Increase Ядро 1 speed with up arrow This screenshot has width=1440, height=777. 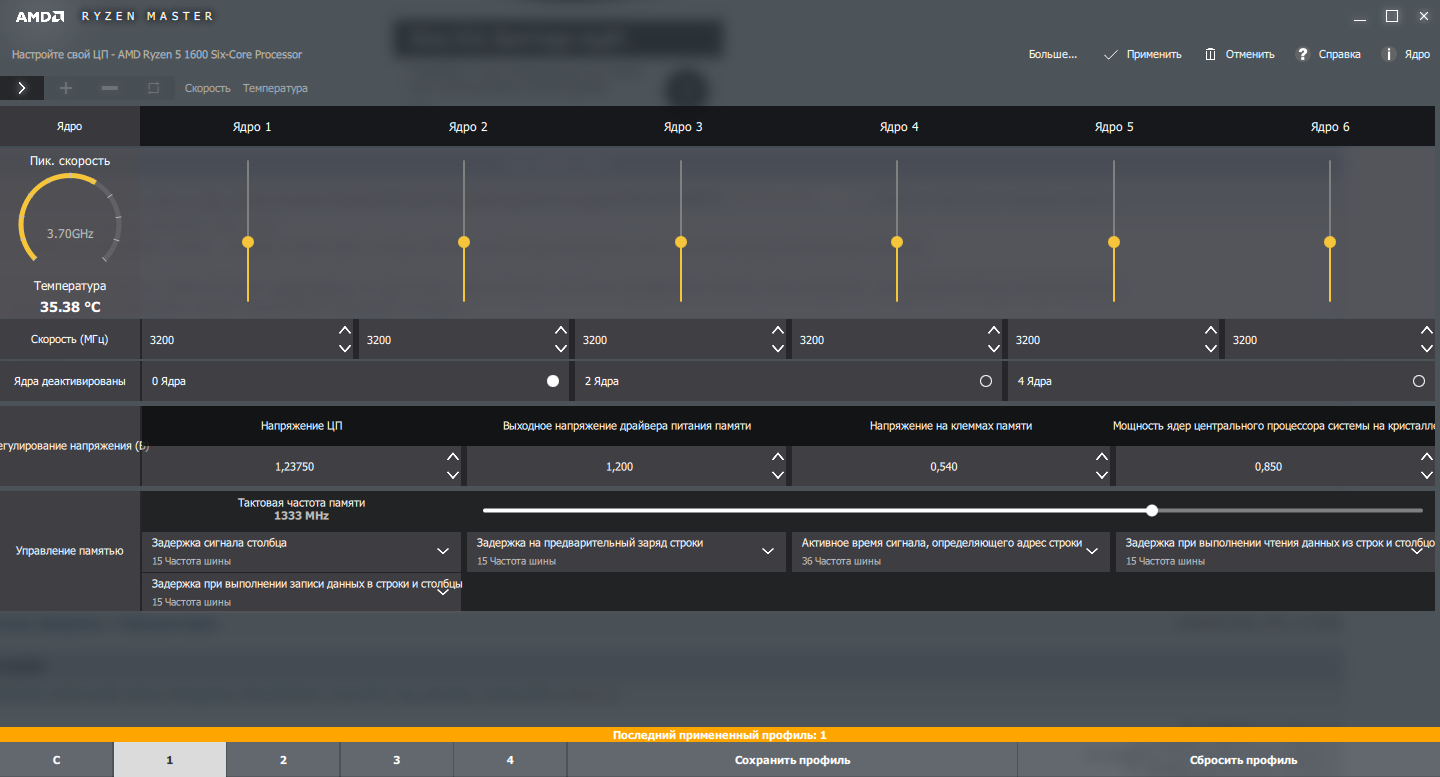pyautogui.click(x=345, y=331)
